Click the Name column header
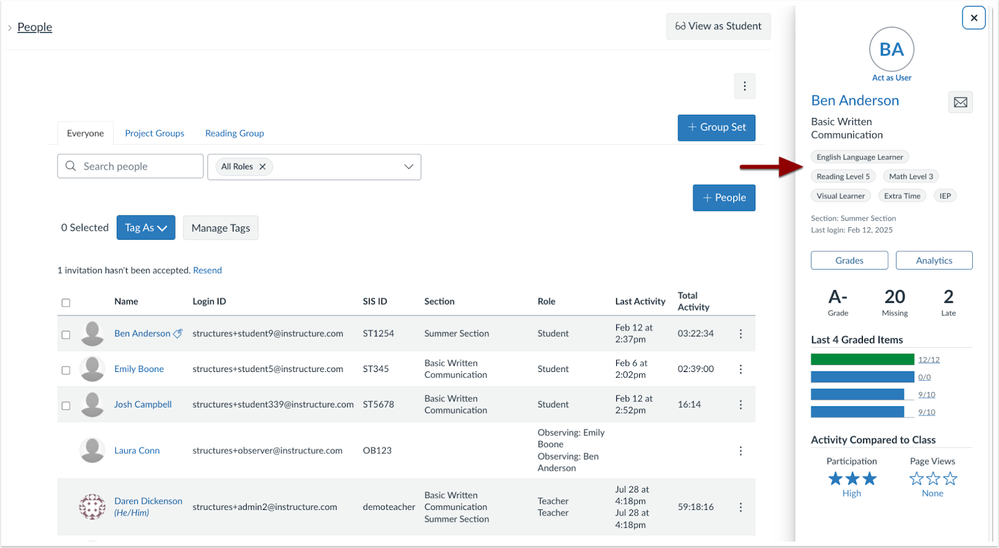999x548 pixels. coord(126,301)
